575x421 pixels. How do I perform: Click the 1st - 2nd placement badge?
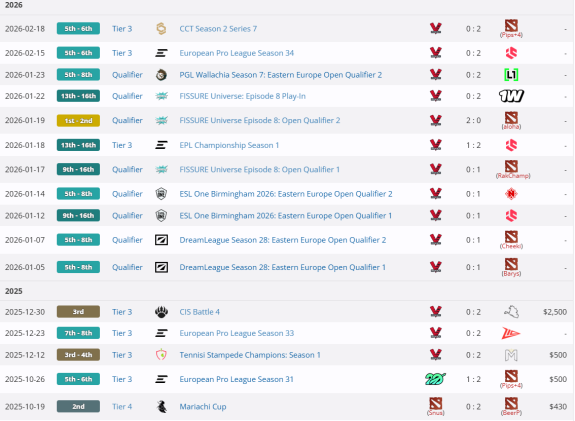[78, 121]
